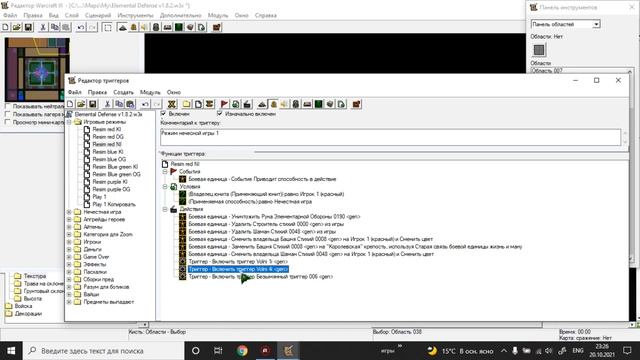Select 'Текстура' folder in main window palette

(x=35, y=276)
